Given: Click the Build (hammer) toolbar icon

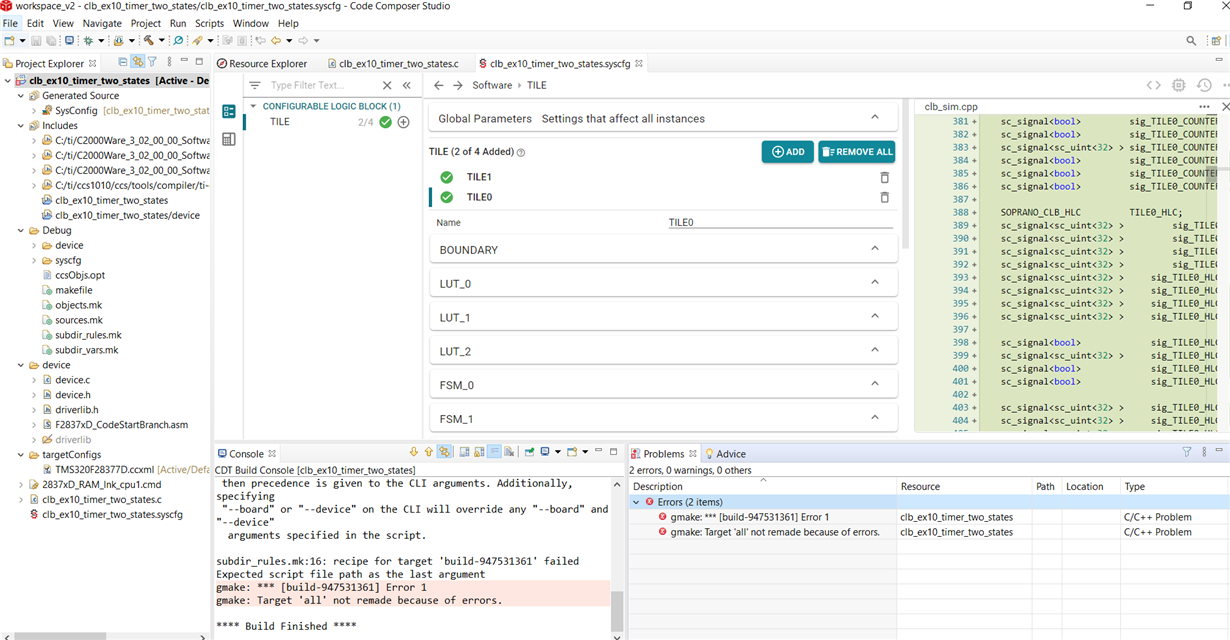Looking at the screenshot, I should [x=148, y=41].
